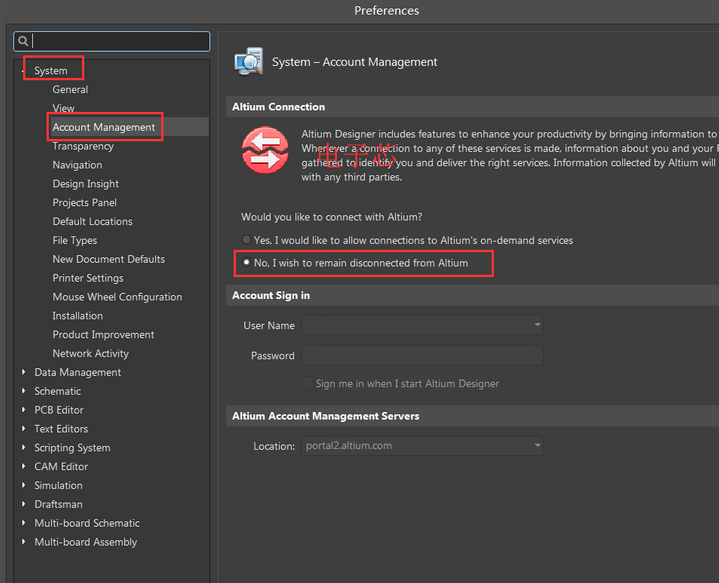The image size is (719, 583).
Task: Go to the Navigation page
Action: pos(77,165)
